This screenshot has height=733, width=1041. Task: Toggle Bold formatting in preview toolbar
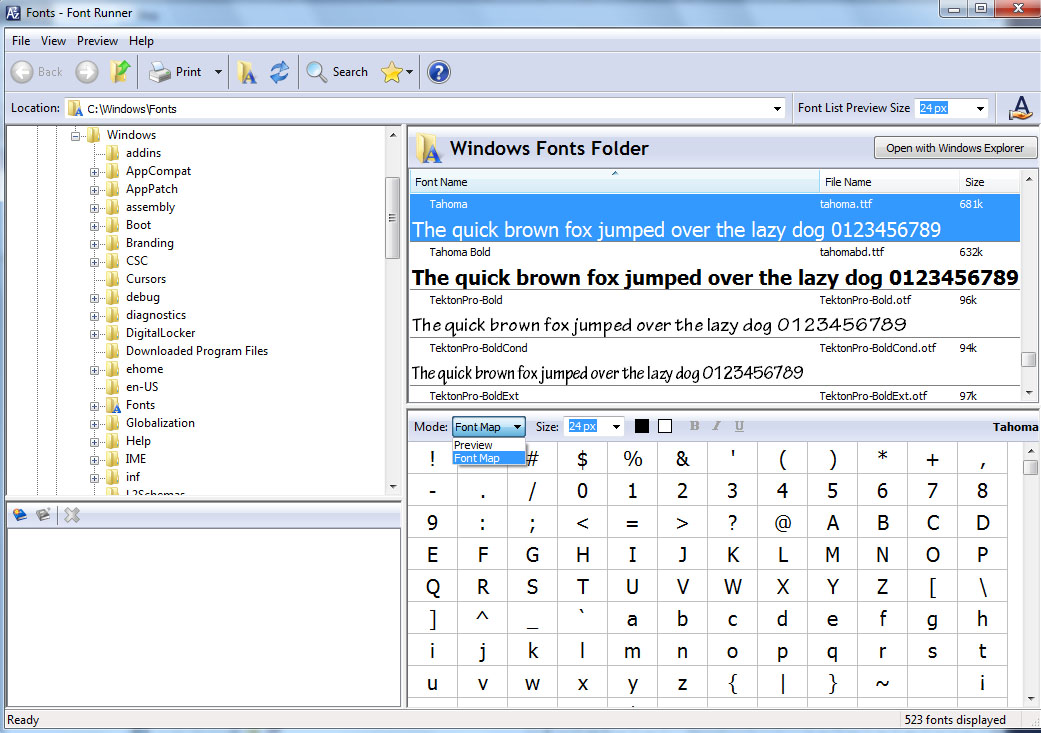pos(694,426)
